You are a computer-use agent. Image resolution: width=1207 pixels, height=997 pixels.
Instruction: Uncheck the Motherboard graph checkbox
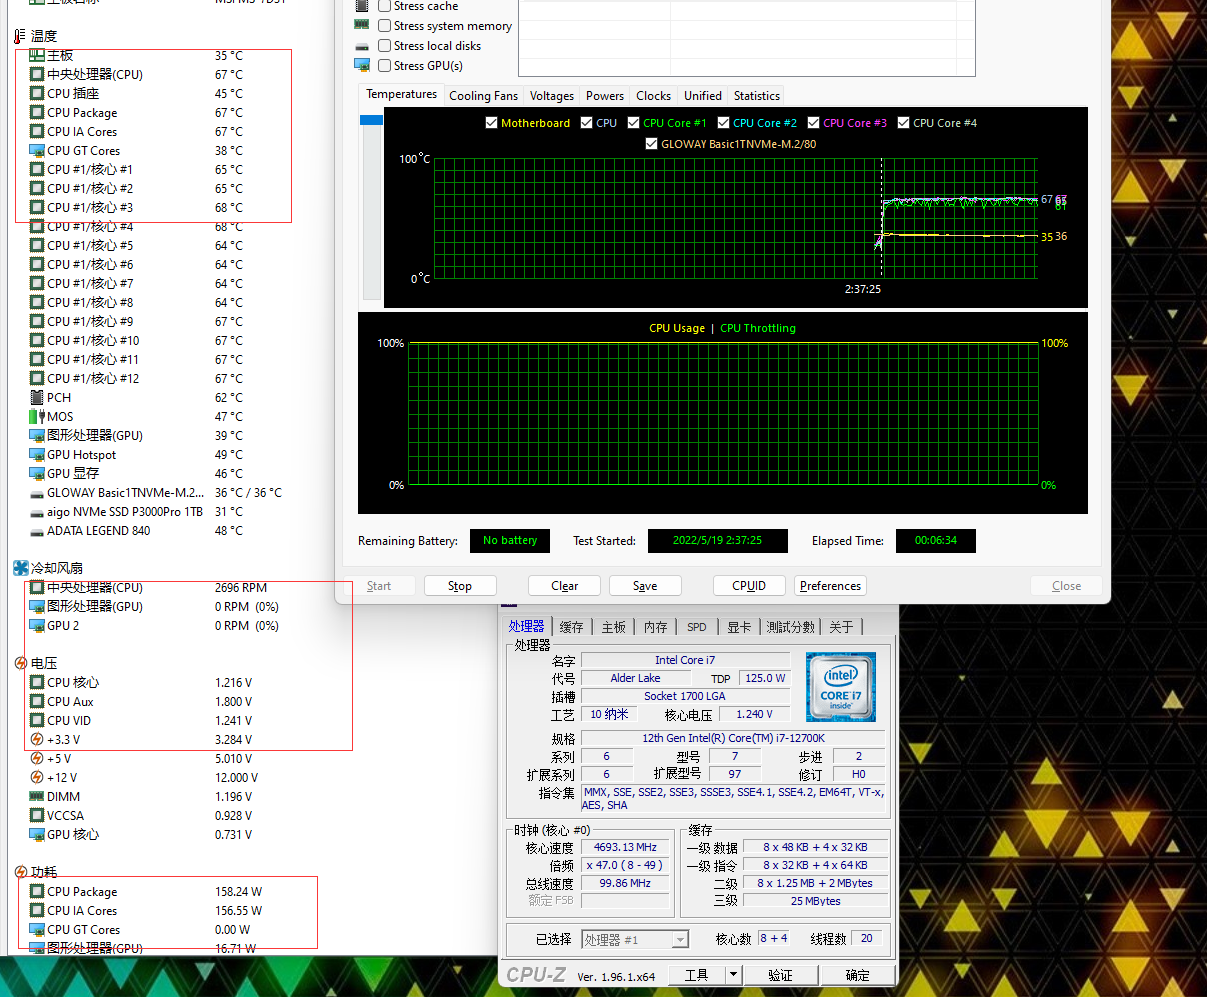tap(491, 123)
